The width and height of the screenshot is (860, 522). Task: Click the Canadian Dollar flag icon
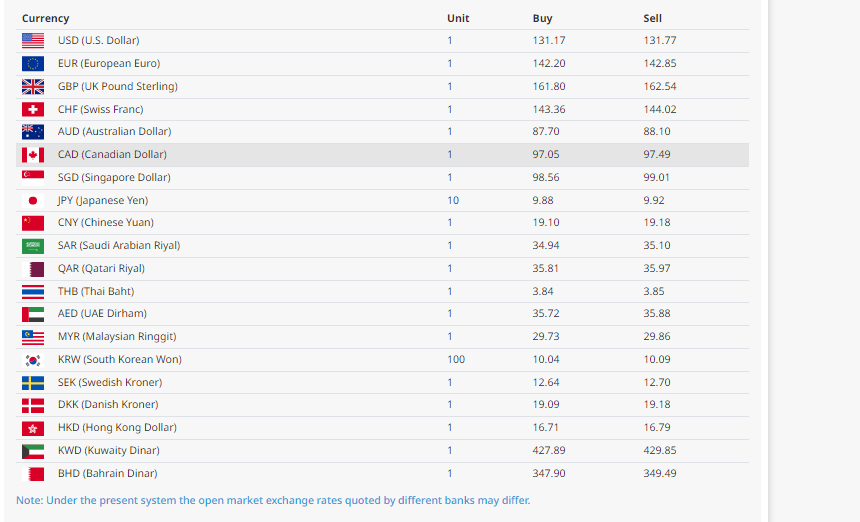[33, 154]
